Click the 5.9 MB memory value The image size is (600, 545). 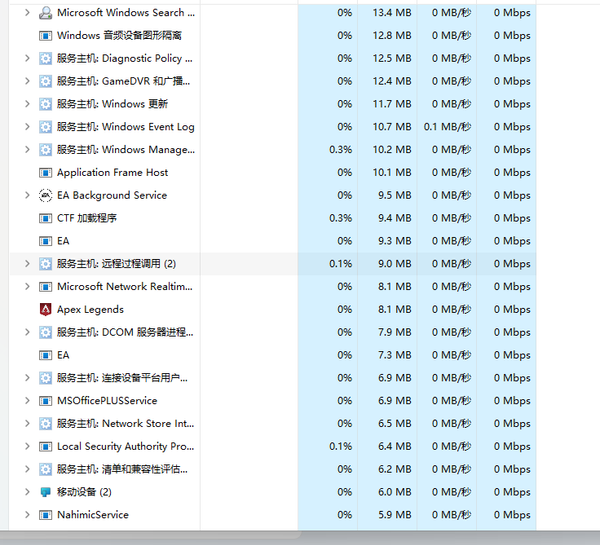(395, 515)
